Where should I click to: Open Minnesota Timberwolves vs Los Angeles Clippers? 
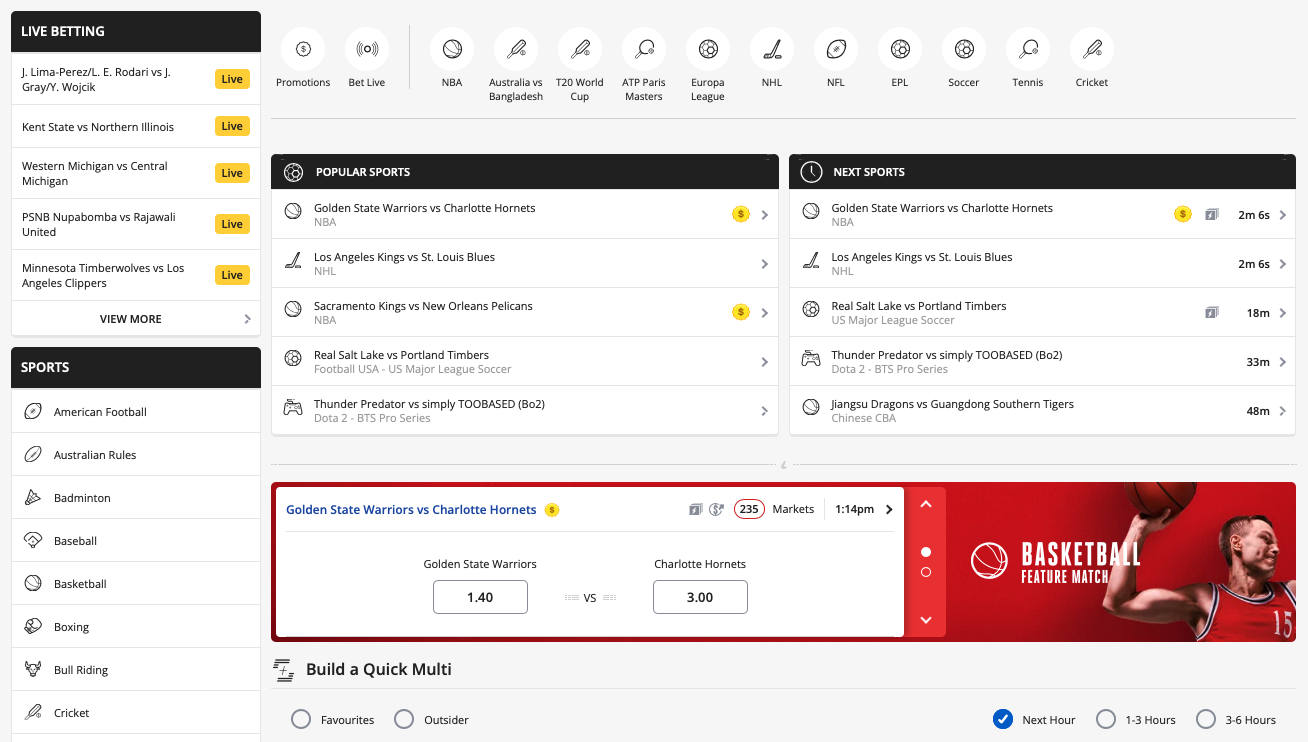click(x=136, y=275)
